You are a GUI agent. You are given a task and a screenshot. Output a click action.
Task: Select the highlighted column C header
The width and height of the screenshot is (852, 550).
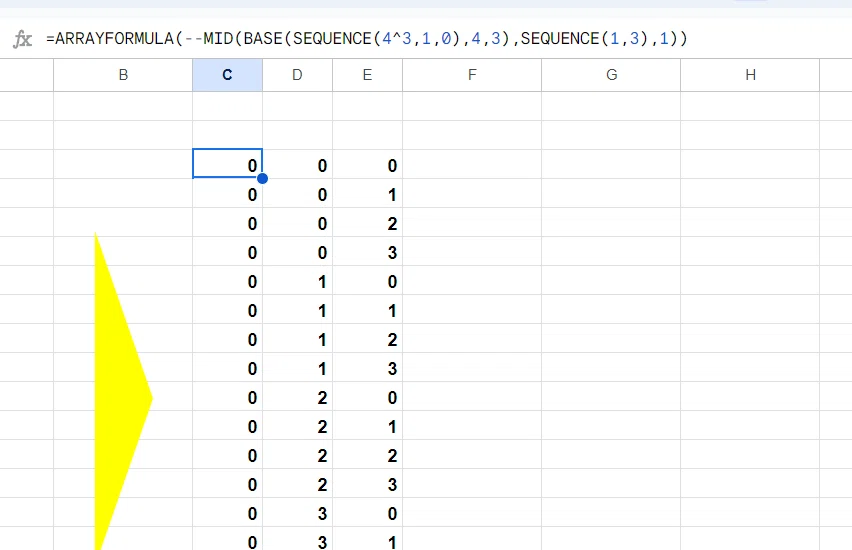pos(228,75)
